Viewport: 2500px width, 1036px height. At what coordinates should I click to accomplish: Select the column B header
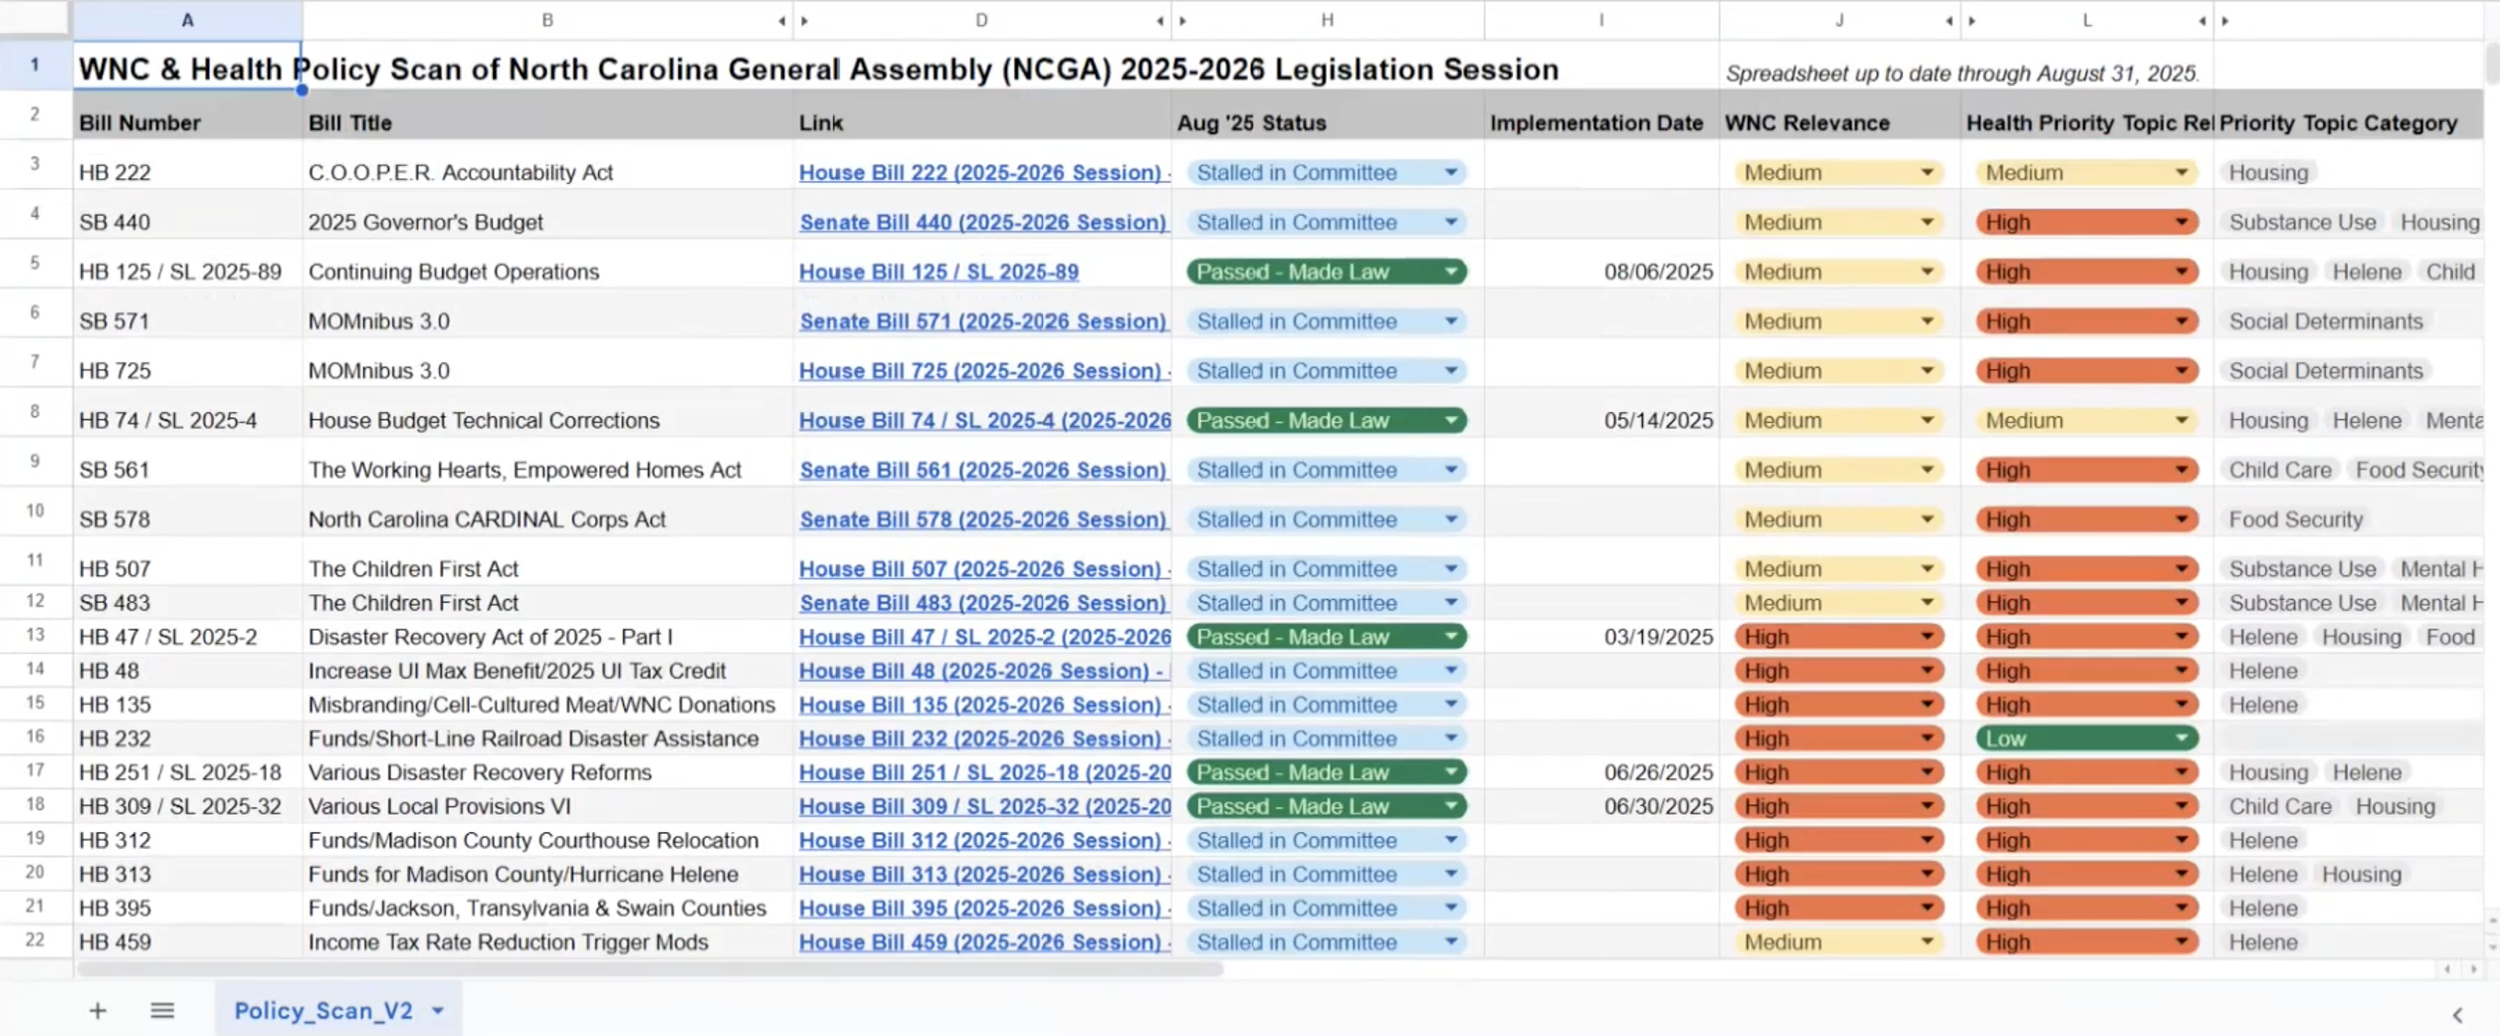click(548, 18)
